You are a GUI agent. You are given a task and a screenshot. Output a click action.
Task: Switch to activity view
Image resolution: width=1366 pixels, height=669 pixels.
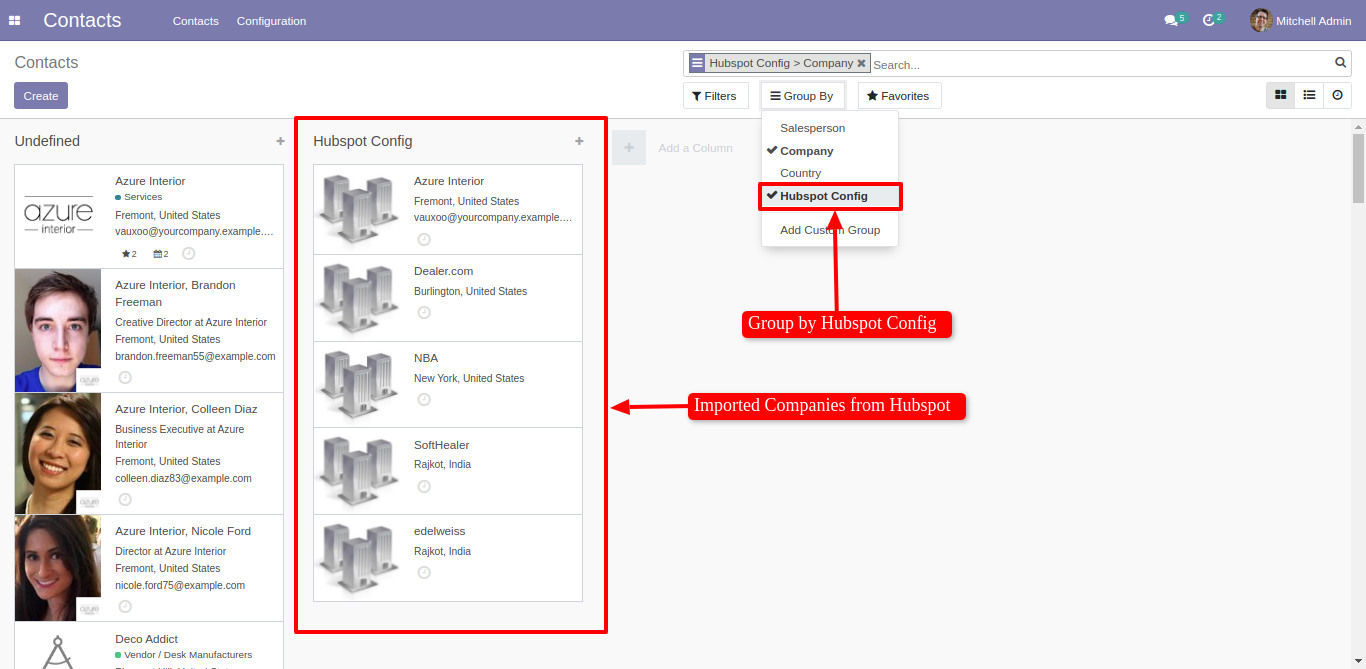coord(1337,95)
